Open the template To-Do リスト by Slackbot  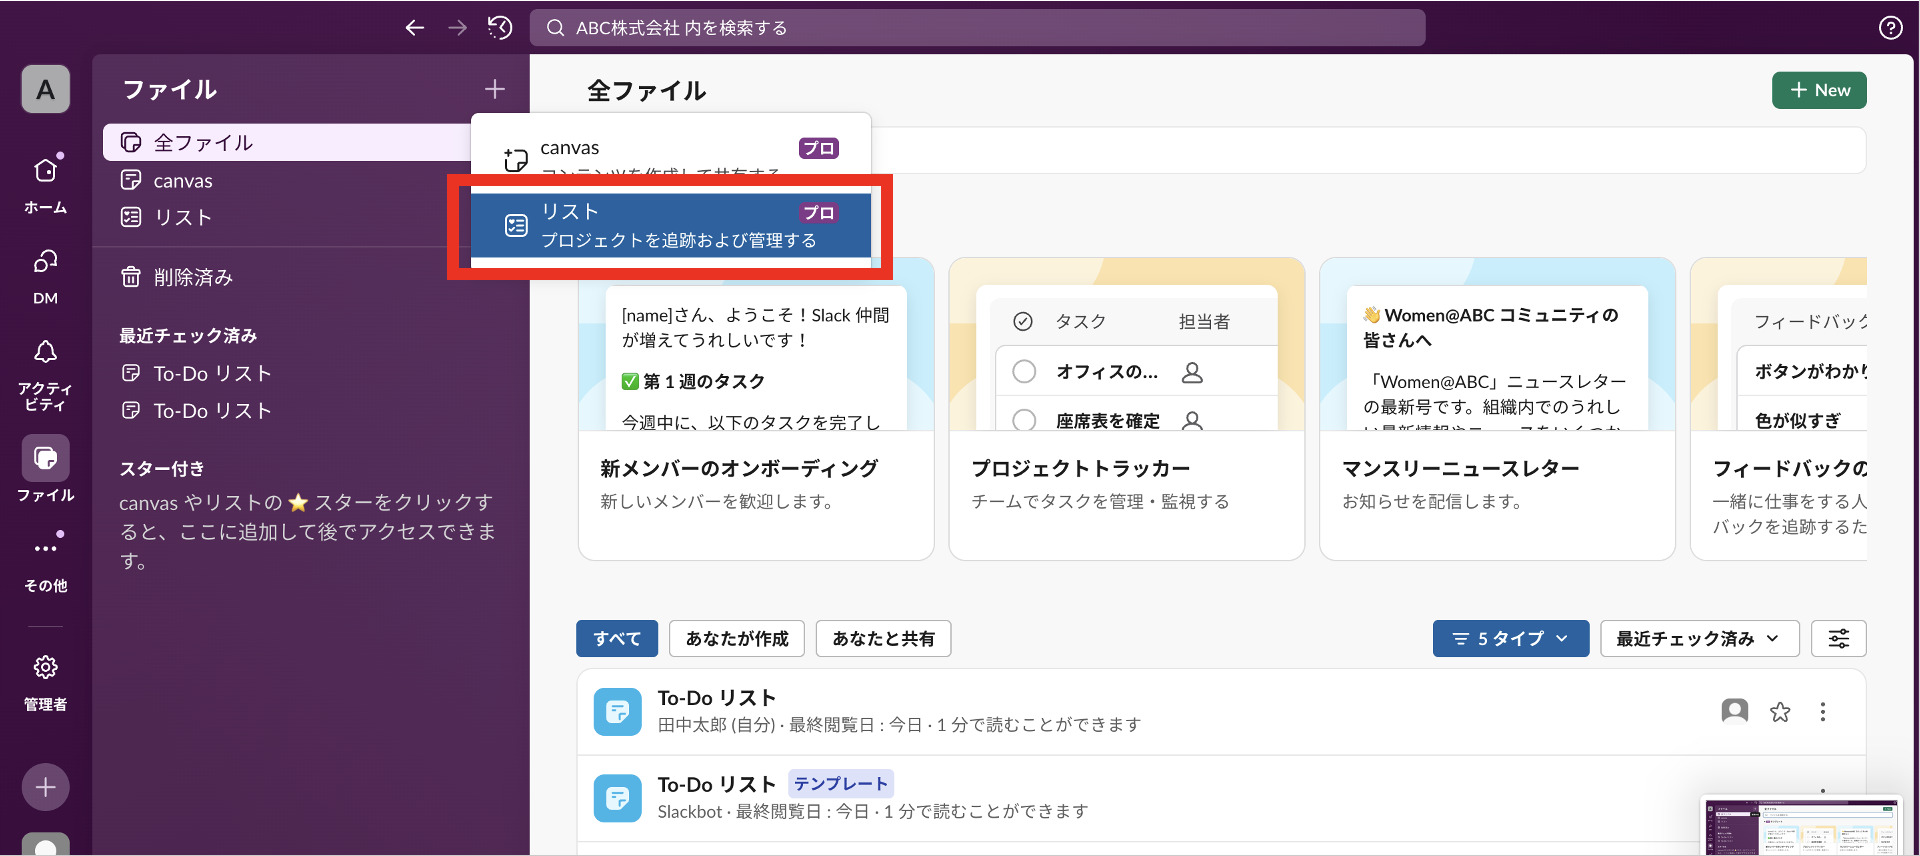(717, 785)
